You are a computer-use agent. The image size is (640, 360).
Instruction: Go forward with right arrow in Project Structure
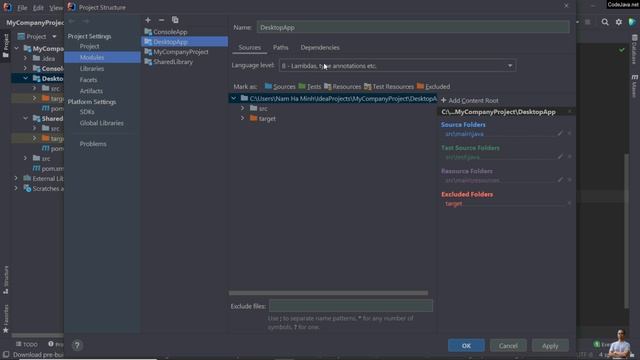pyautogui.click(x=85, y=20)
